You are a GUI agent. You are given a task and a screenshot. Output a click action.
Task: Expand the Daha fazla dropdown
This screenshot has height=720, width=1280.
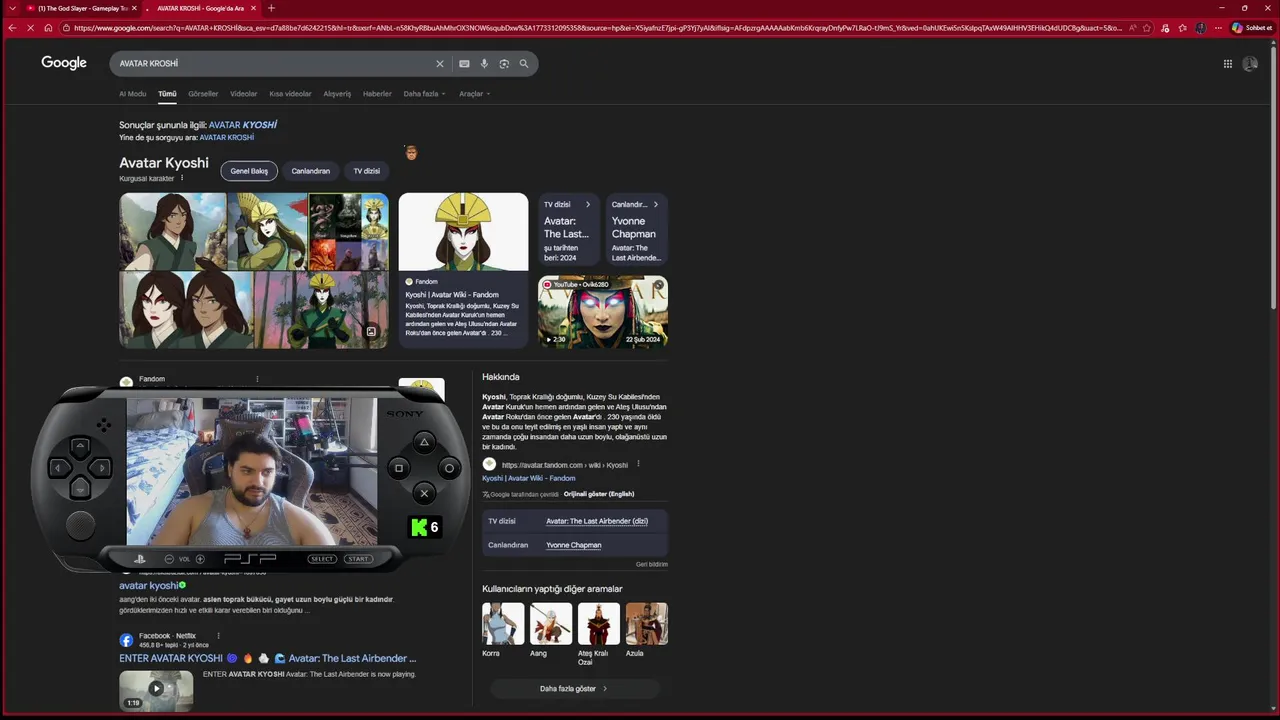click(x=424, y=94)
